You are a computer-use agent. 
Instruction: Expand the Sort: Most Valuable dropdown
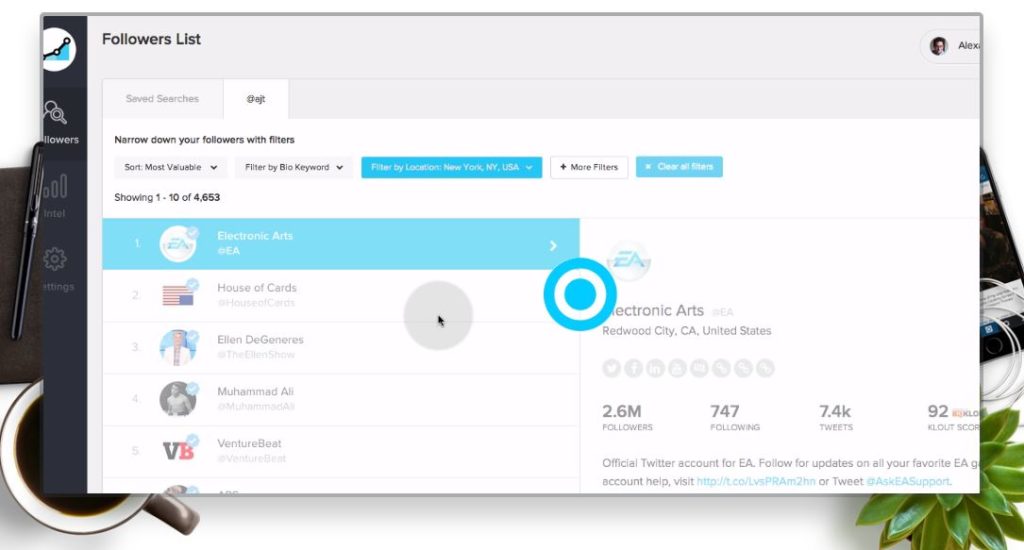(x=170, y=167)
